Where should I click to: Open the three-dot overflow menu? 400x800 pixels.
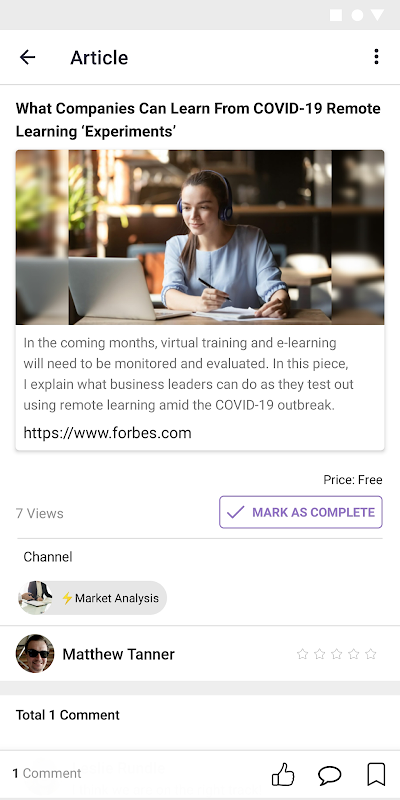pos(376,57)
